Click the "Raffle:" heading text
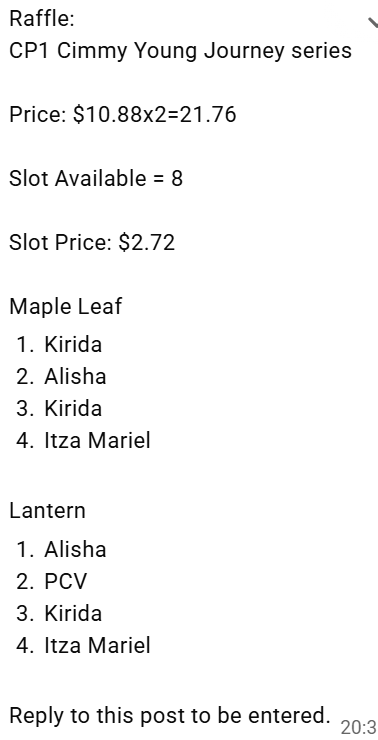The width and height of the screenshot is (378, 740). (42, 19)
